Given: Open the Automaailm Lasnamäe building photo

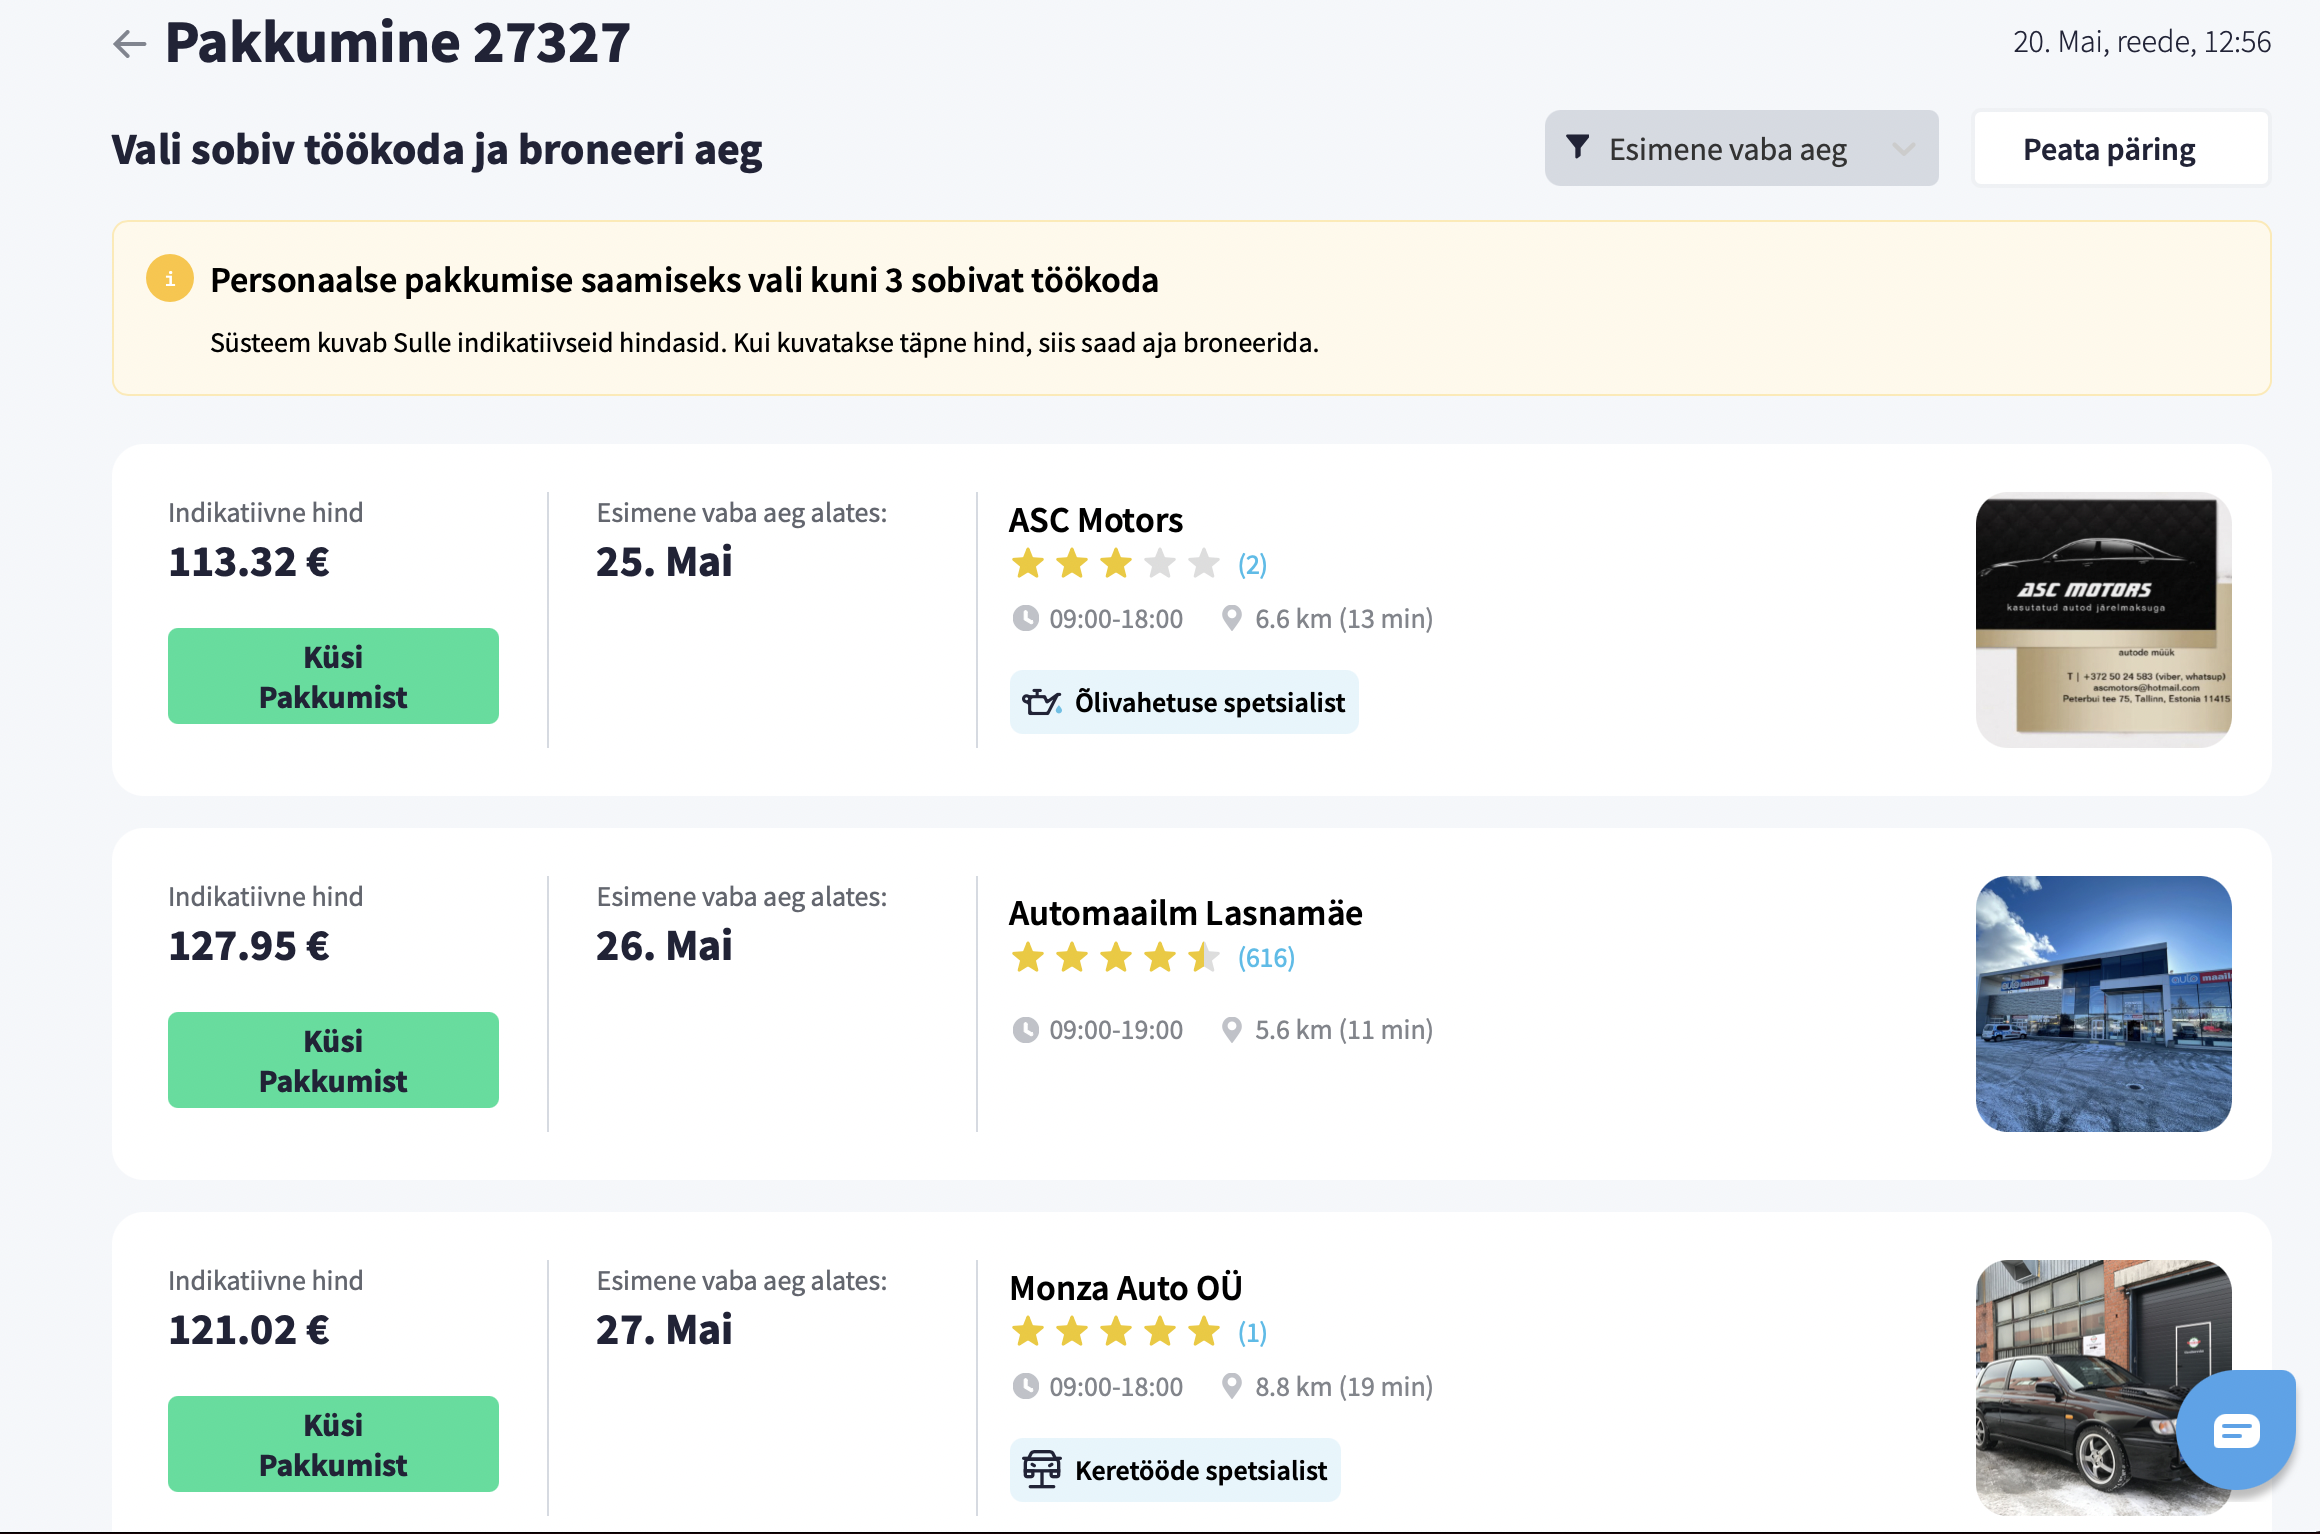Looking at the screenshot, I should 2103,1004.
